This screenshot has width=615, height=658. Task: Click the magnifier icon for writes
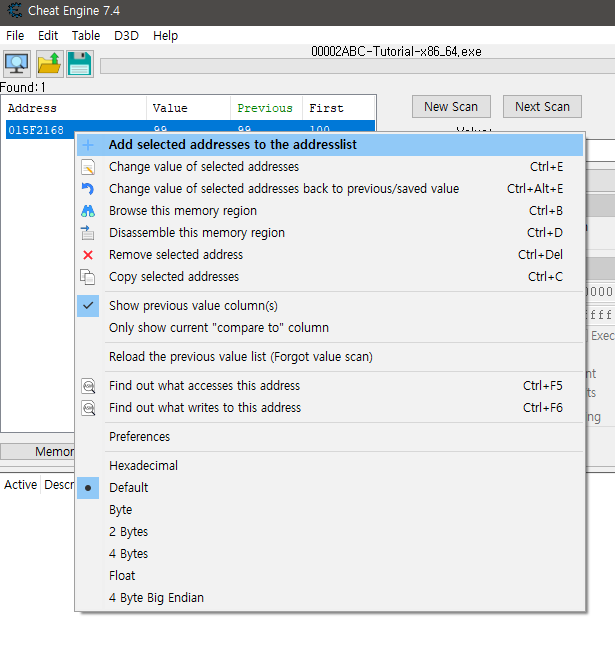tap(88, 408)
